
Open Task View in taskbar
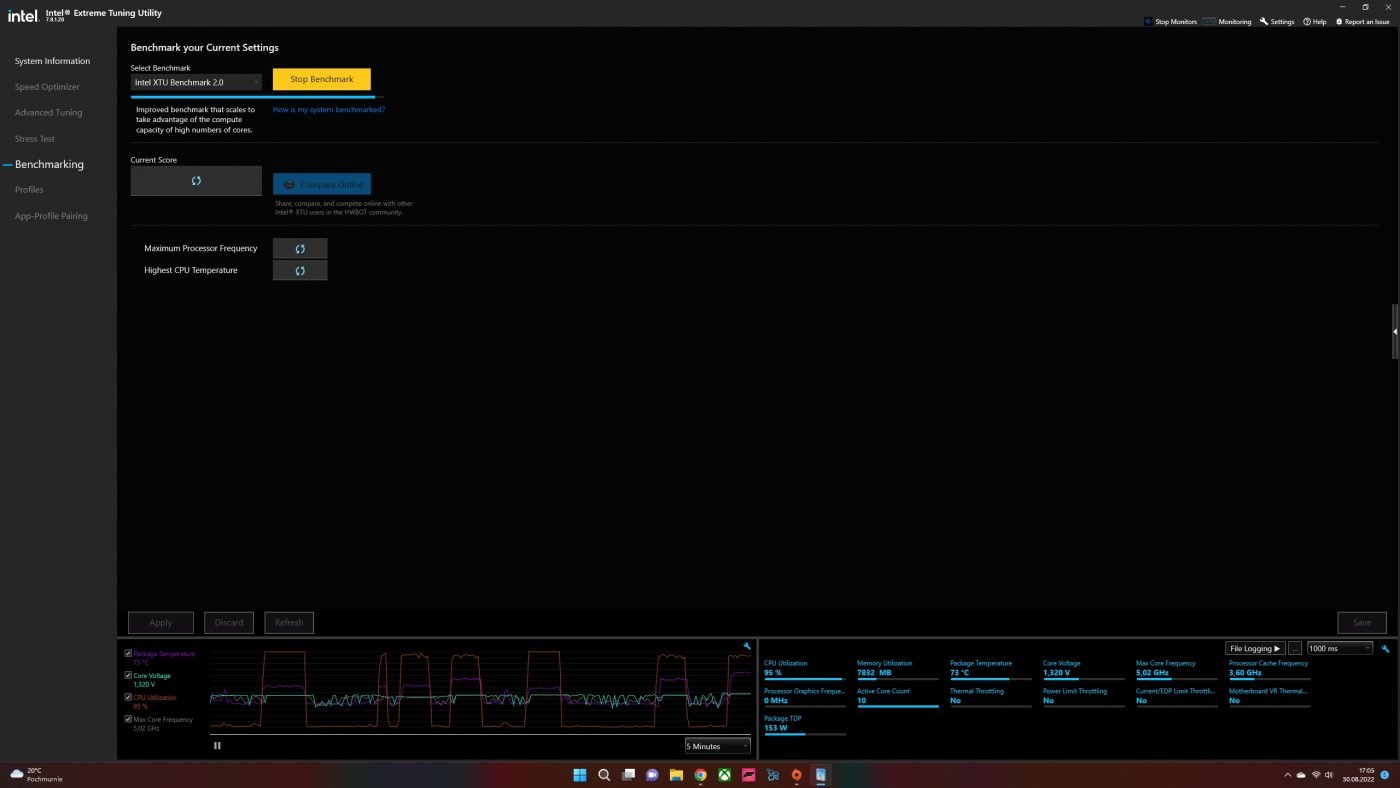628,775
